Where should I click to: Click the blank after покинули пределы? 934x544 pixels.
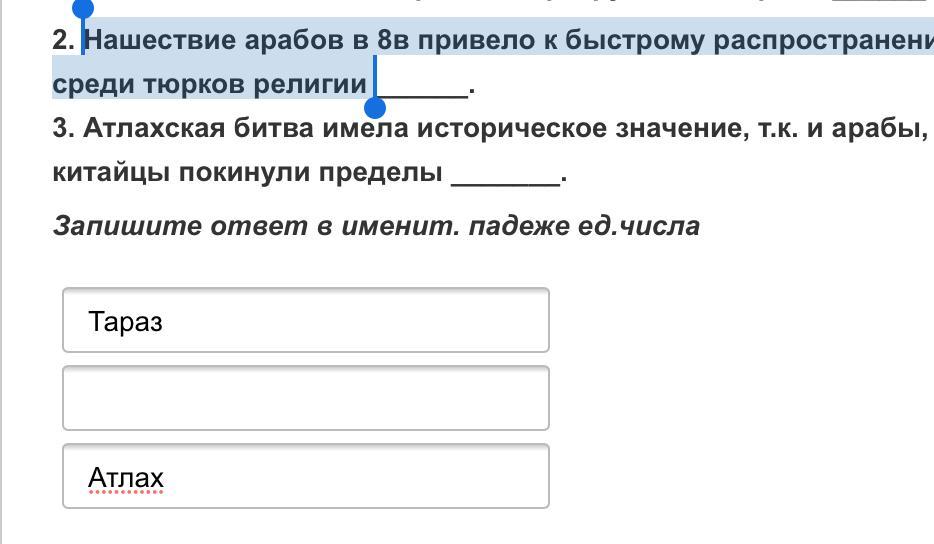coord(505,173)
